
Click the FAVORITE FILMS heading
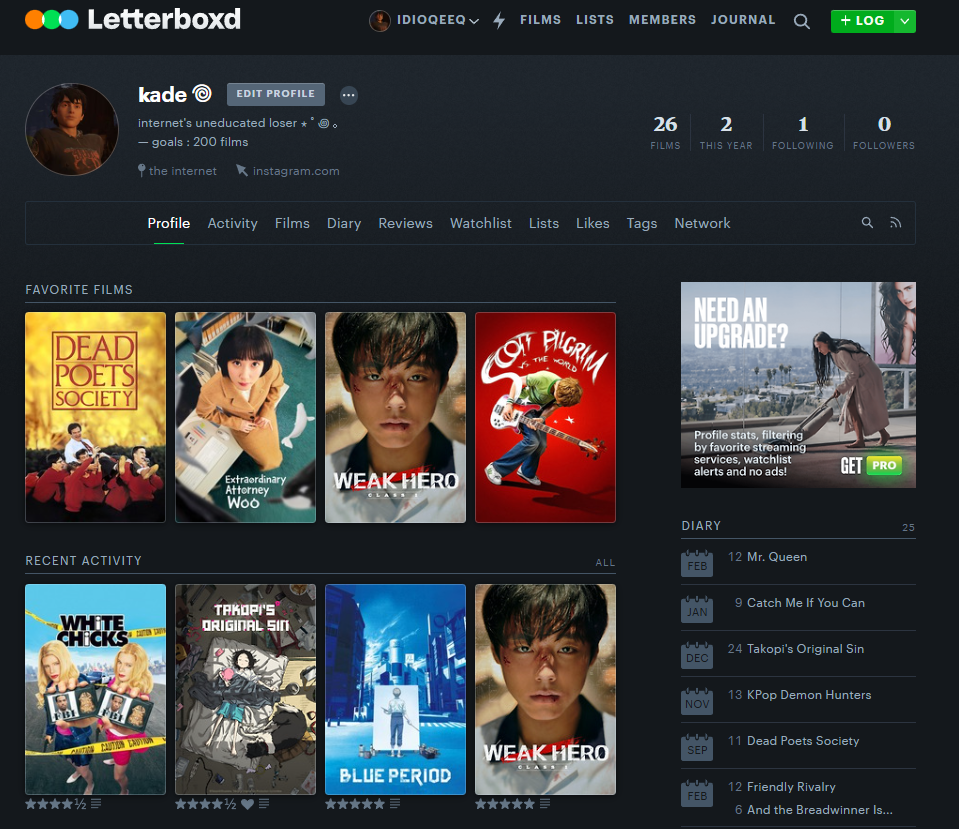coord(79,289)
